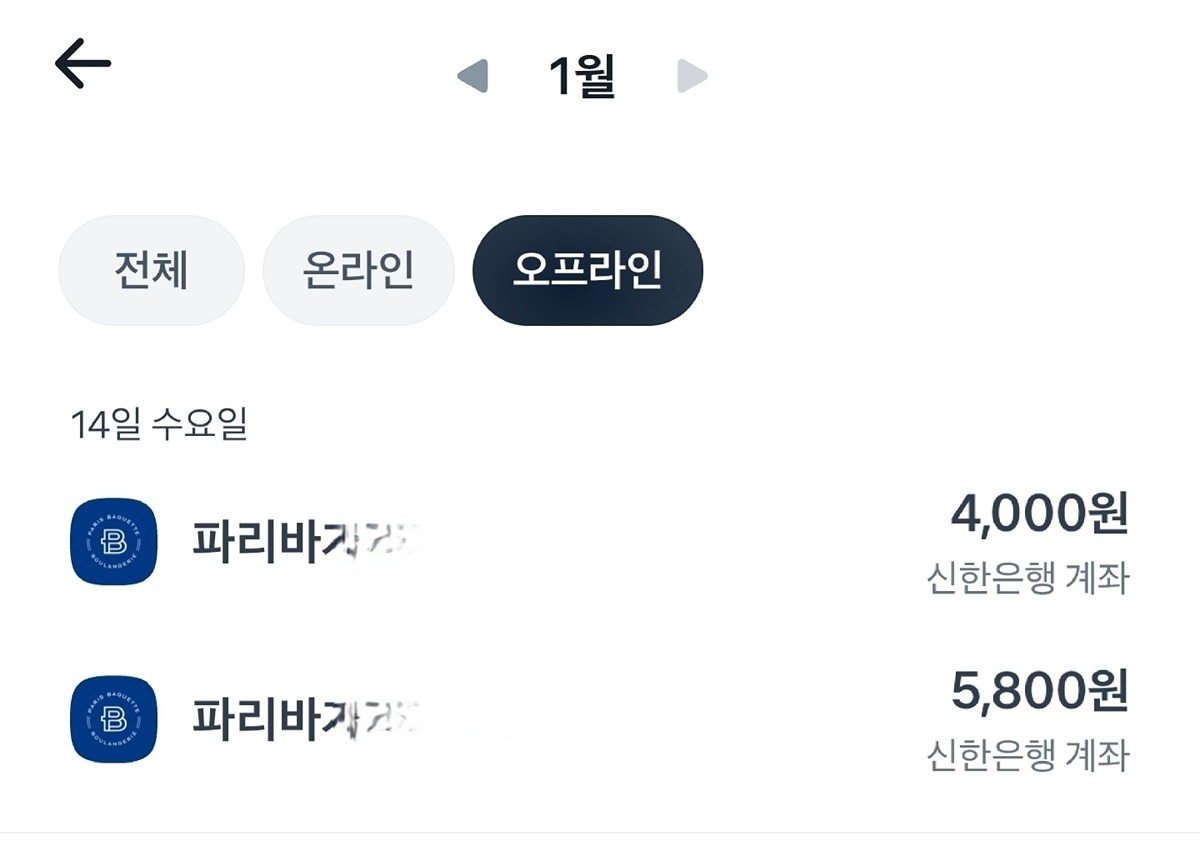Go back using the left arrow
1200x846 pixels.
pyautogui.click(x=83, y=66)
